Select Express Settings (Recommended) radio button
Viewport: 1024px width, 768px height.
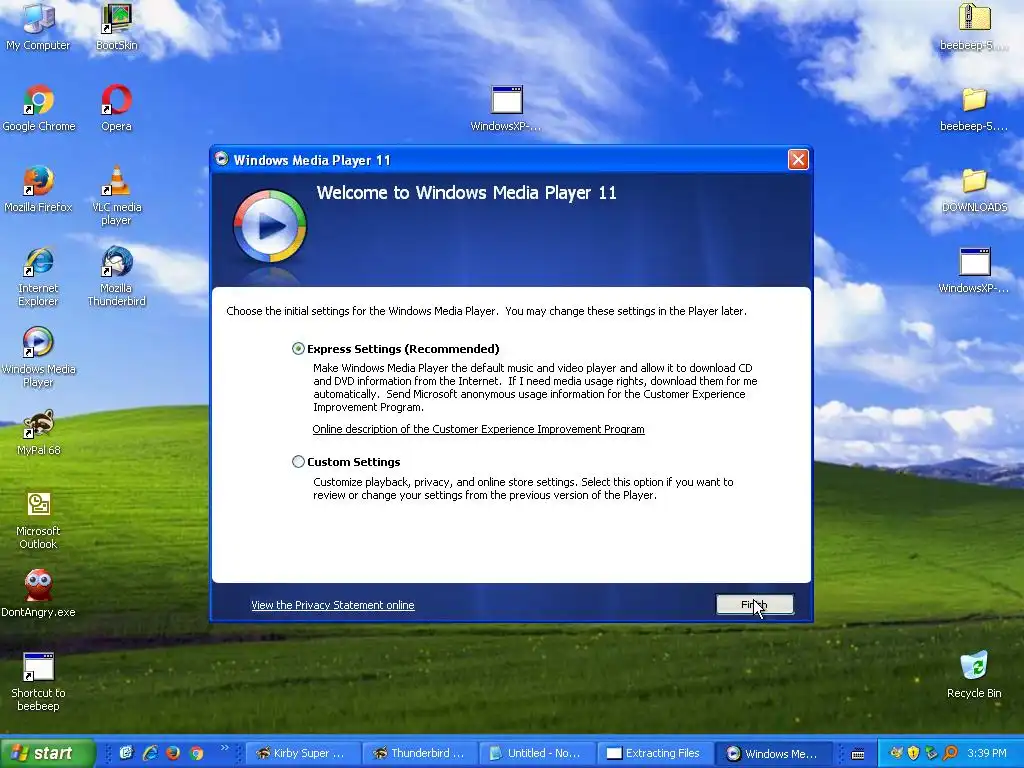coord(298,349)
